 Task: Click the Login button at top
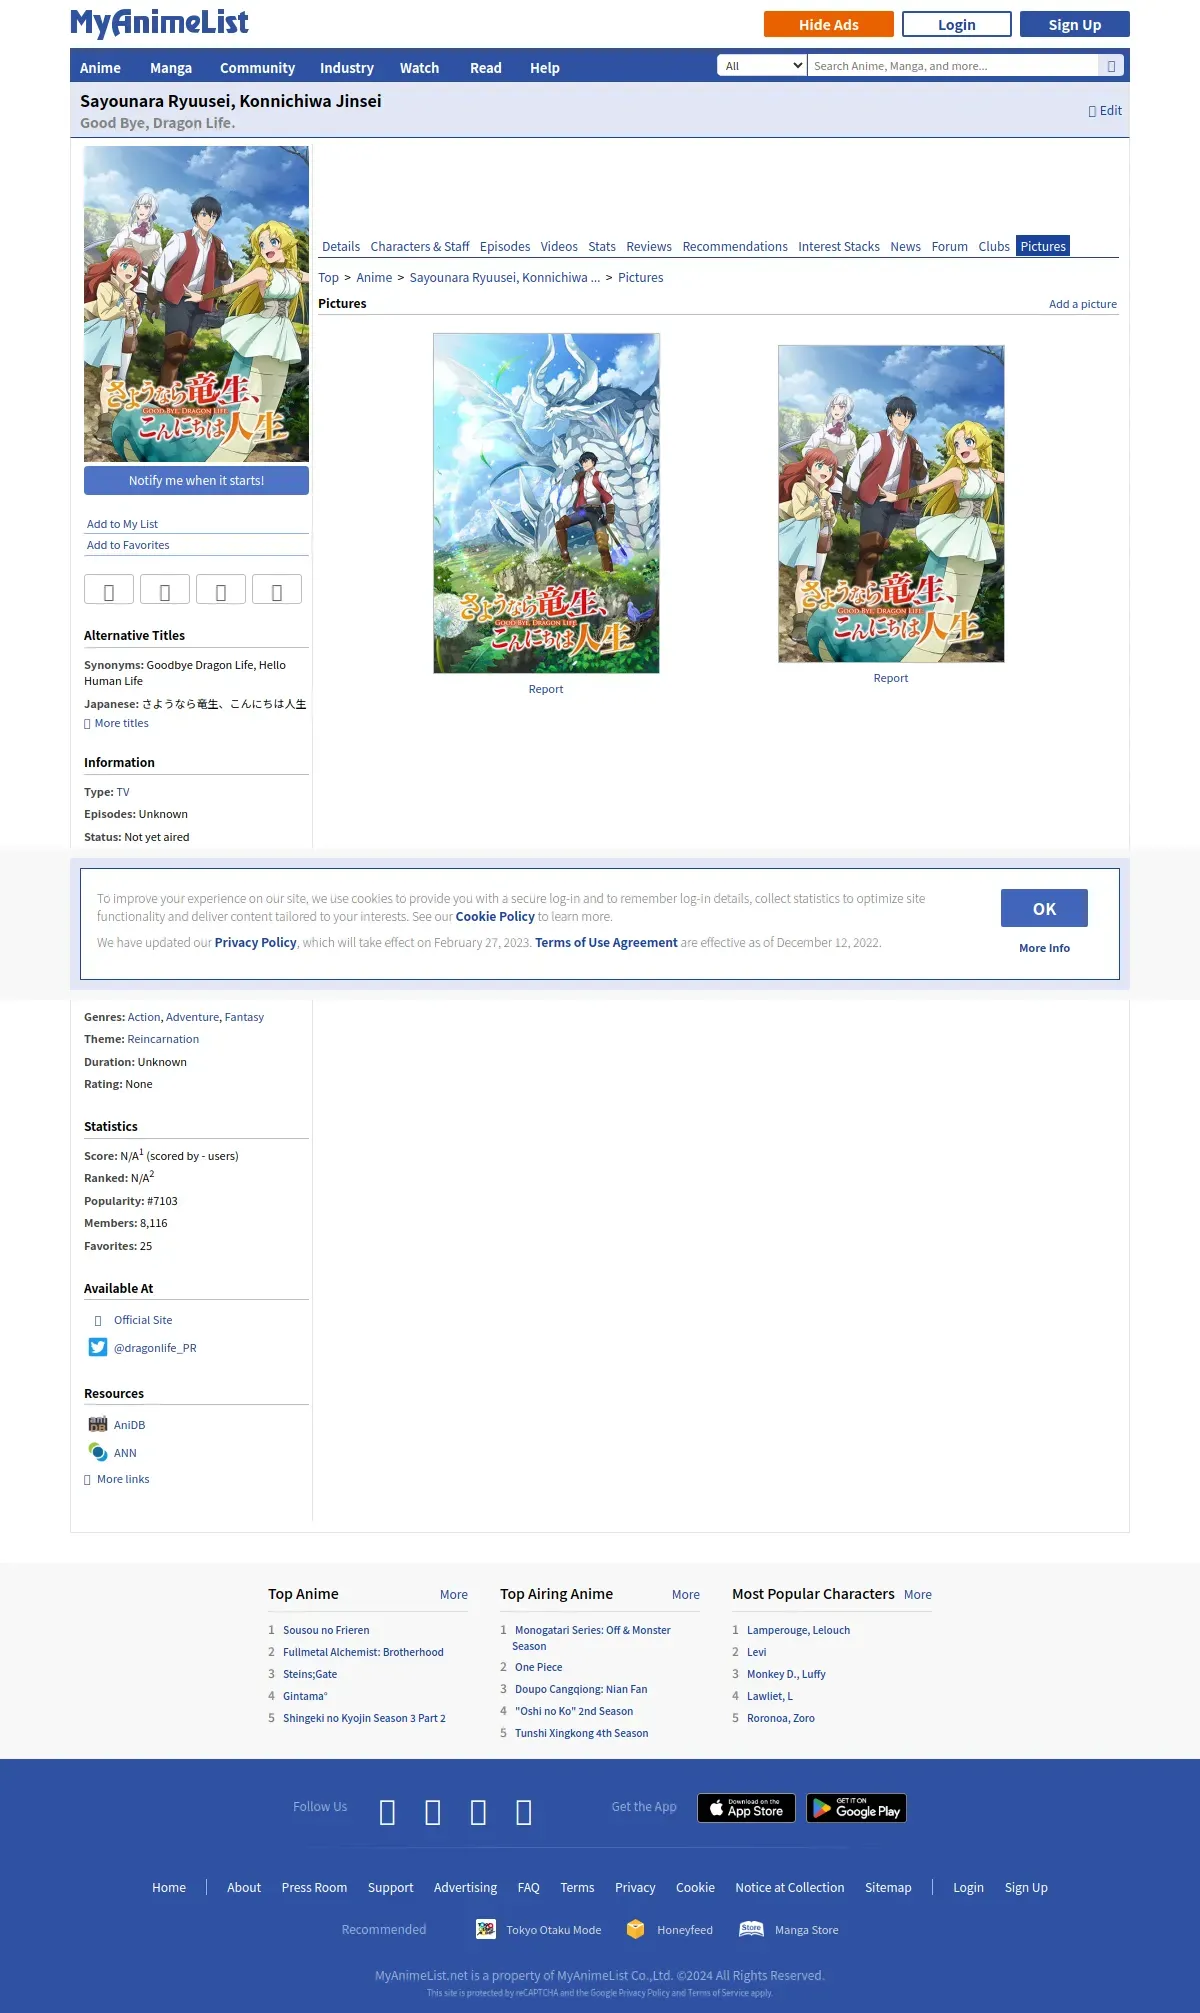957,24
